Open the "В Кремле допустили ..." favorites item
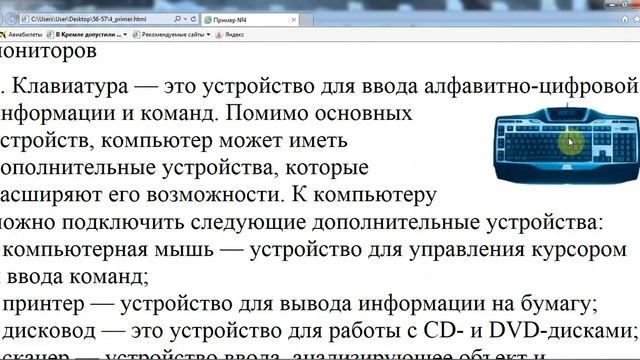The image size is (640, 360). 88,35
